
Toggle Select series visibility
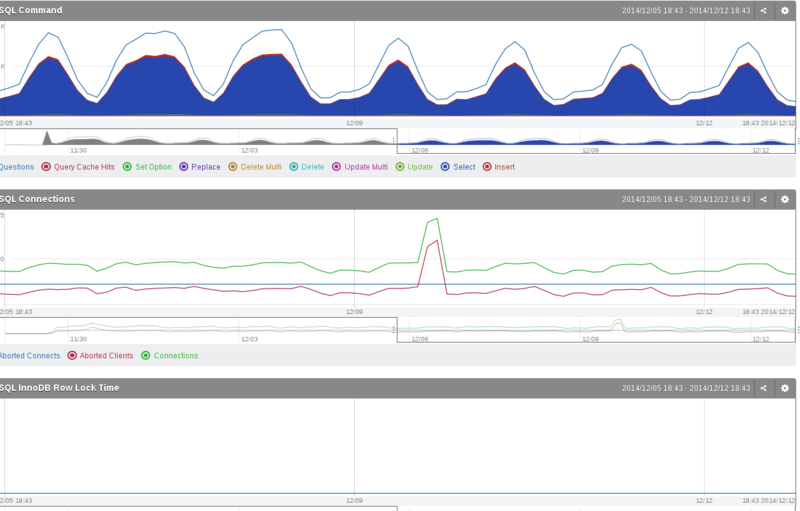coord(458,167)
